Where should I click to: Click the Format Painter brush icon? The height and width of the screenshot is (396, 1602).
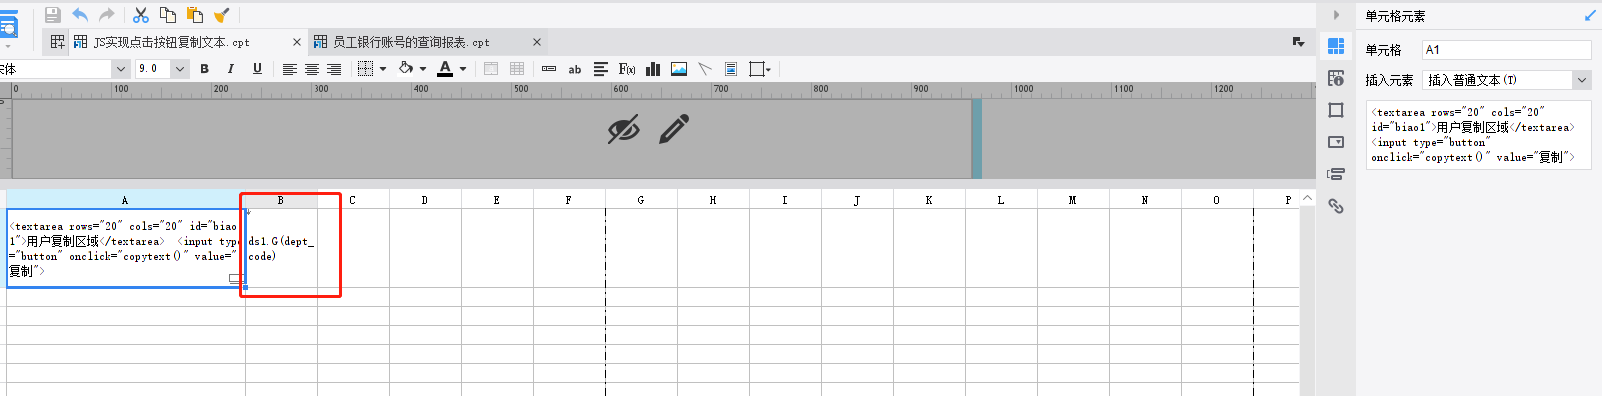tap(222, 15)
